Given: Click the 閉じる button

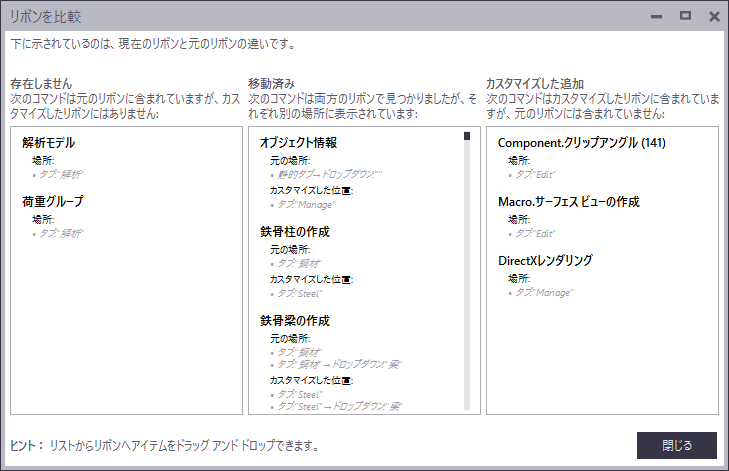Looking at the screenshot, I should click(676, 445).
